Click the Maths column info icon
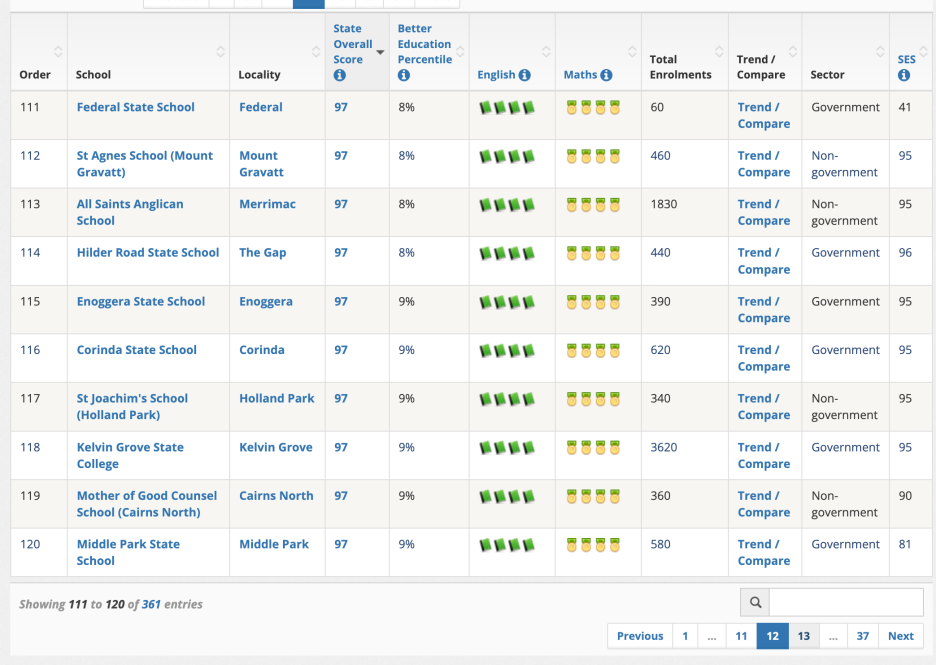Image resolution: width=936 pixels, height=665 pixels. pos(606,75)
